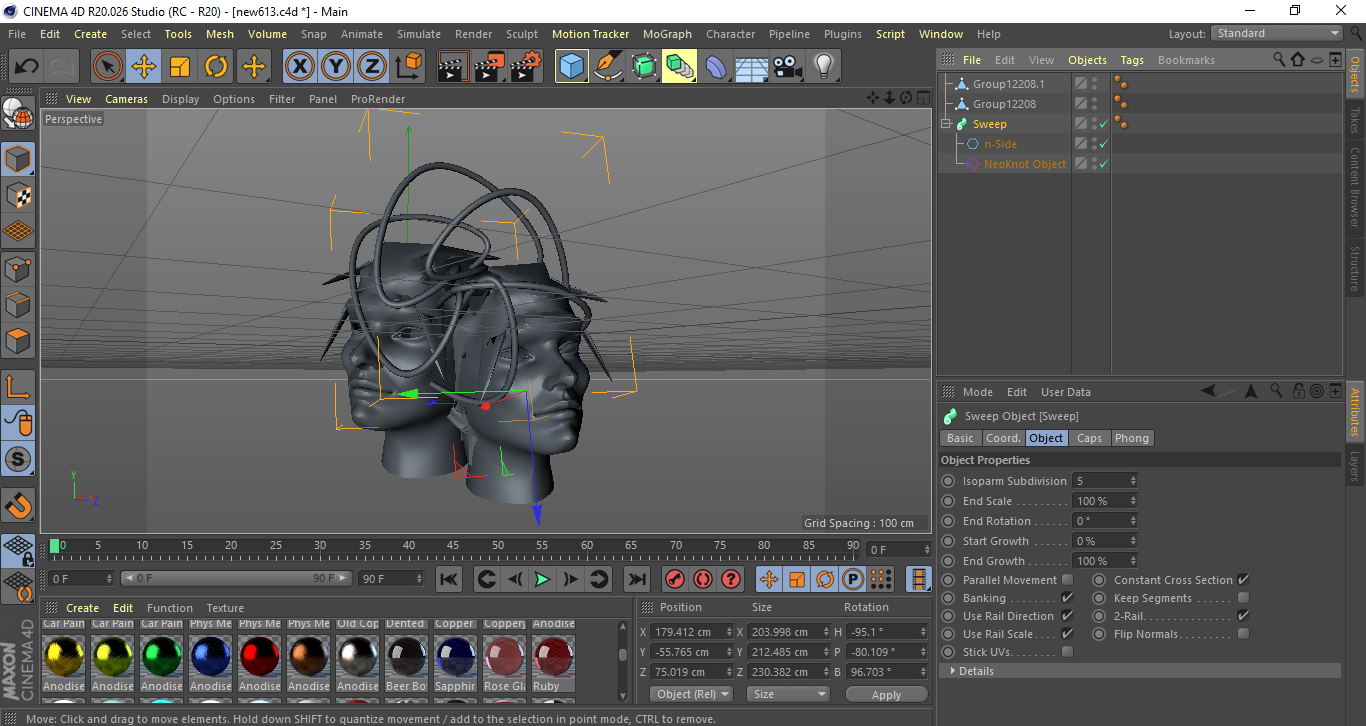Switch the coordinate system icon
Image resolution: width=1366 pixels, height=726 pixels.
point(408,67)
